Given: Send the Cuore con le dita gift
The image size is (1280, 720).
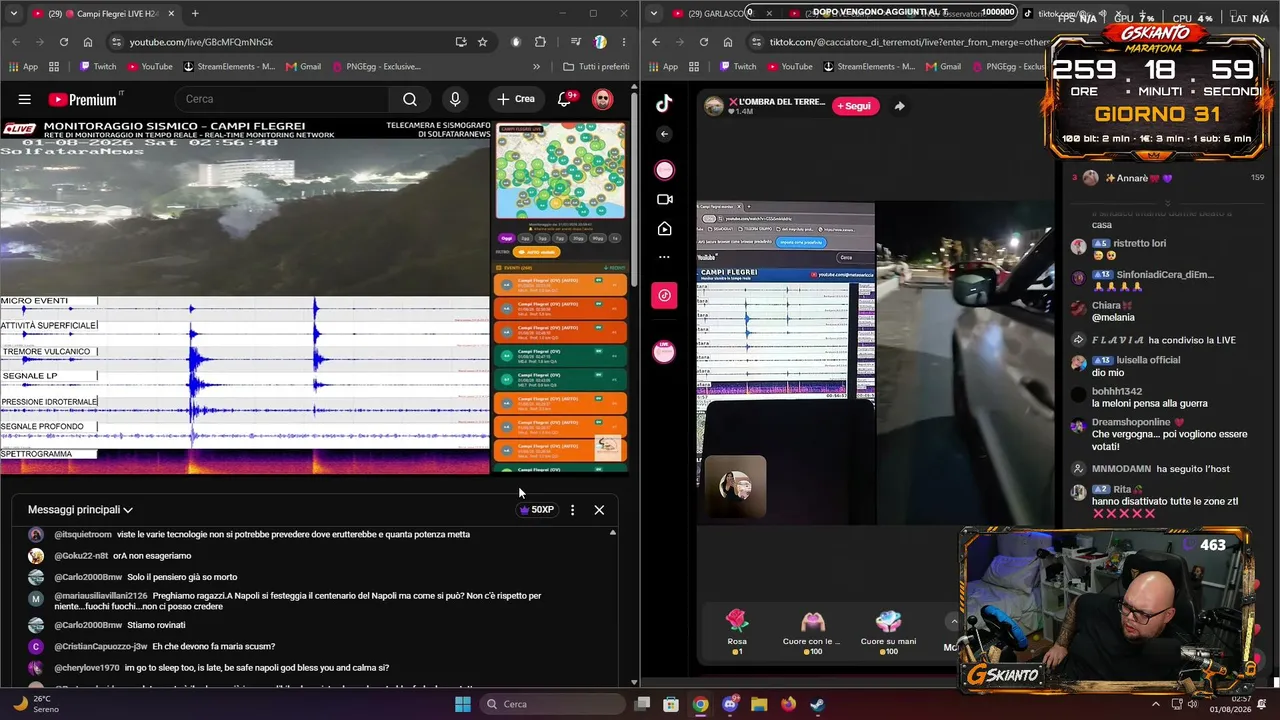Looking at the screenshot, I should [811, 632].
